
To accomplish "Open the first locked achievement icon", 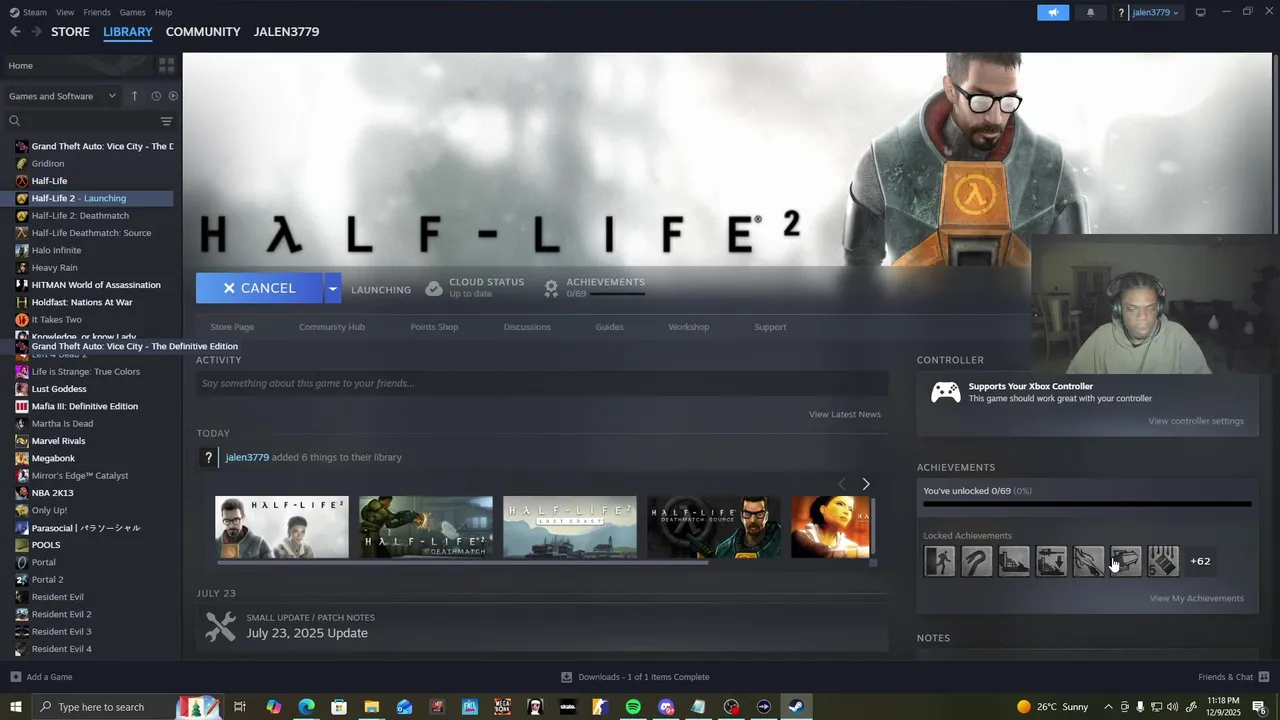I will (940, 561).
